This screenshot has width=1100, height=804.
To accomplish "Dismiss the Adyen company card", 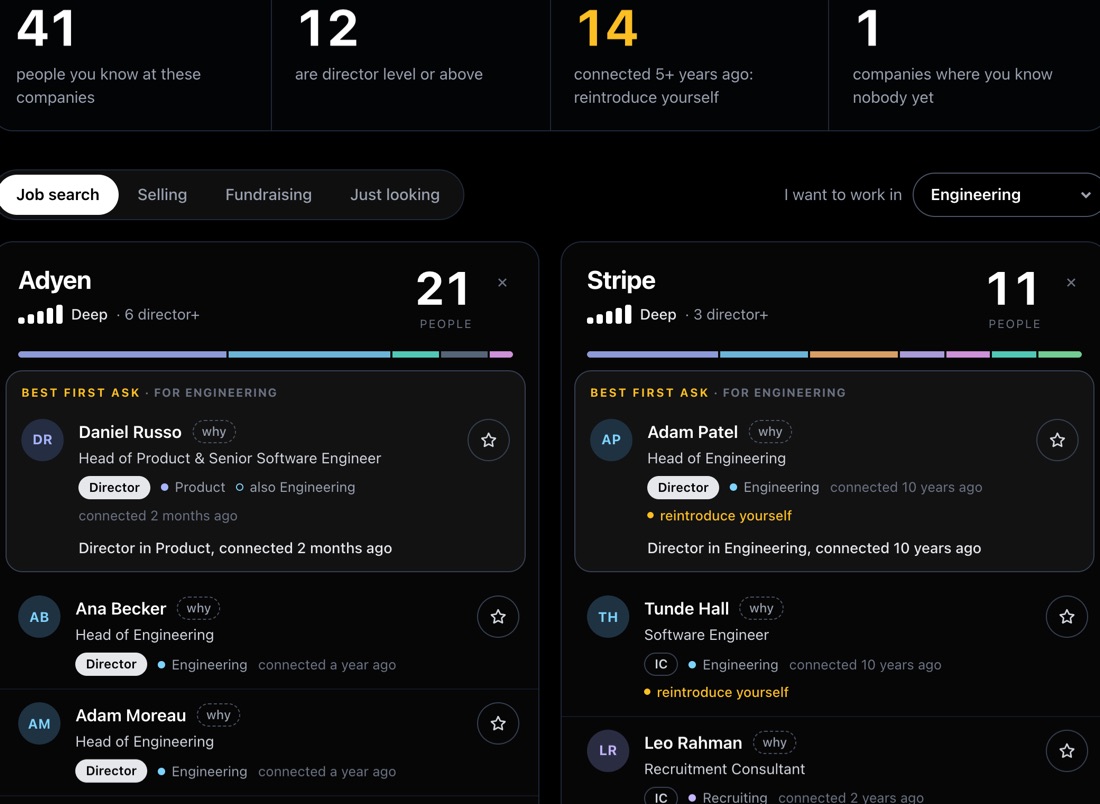I will 502,283.
